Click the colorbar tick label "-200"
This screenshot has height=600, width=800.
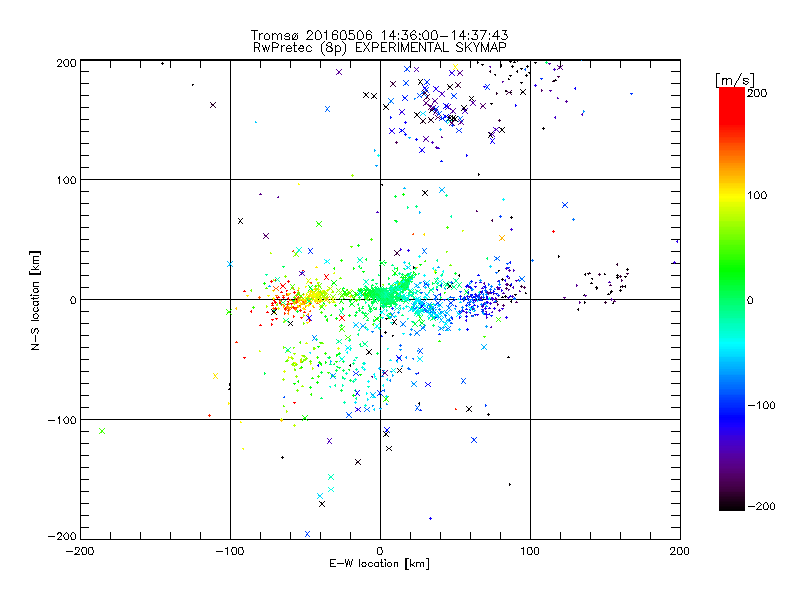pos(761,506)
